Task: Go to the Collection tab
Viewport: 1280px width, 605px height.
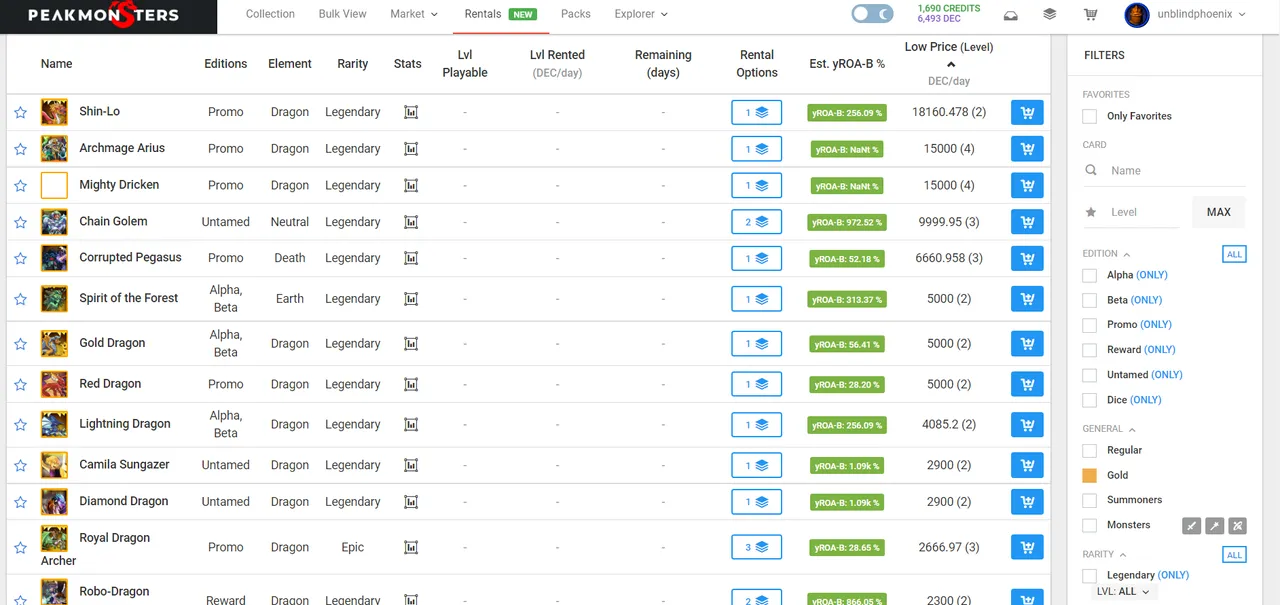Action: coord(270,14)
